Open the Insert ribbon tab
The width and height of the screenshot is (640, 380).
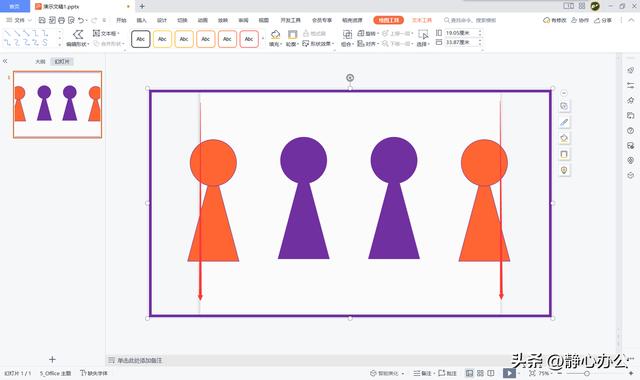point(142,20)
